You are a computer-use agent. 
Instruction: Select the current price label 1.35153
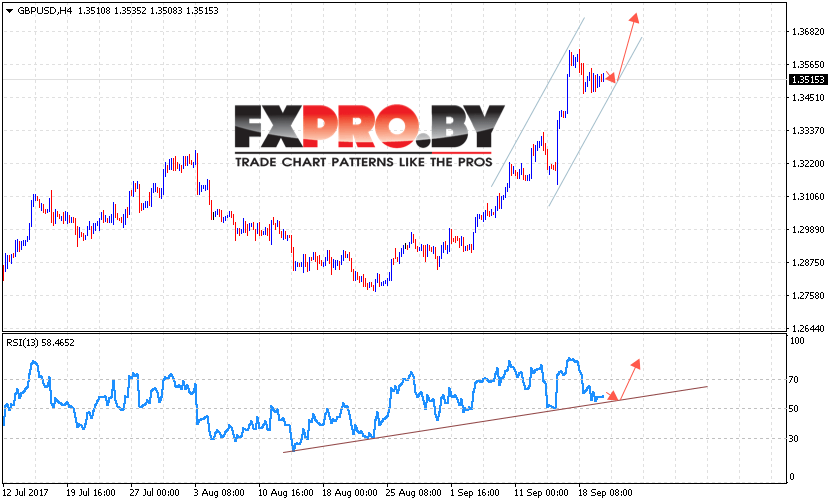pyautogui.click(x=807, y=80)
